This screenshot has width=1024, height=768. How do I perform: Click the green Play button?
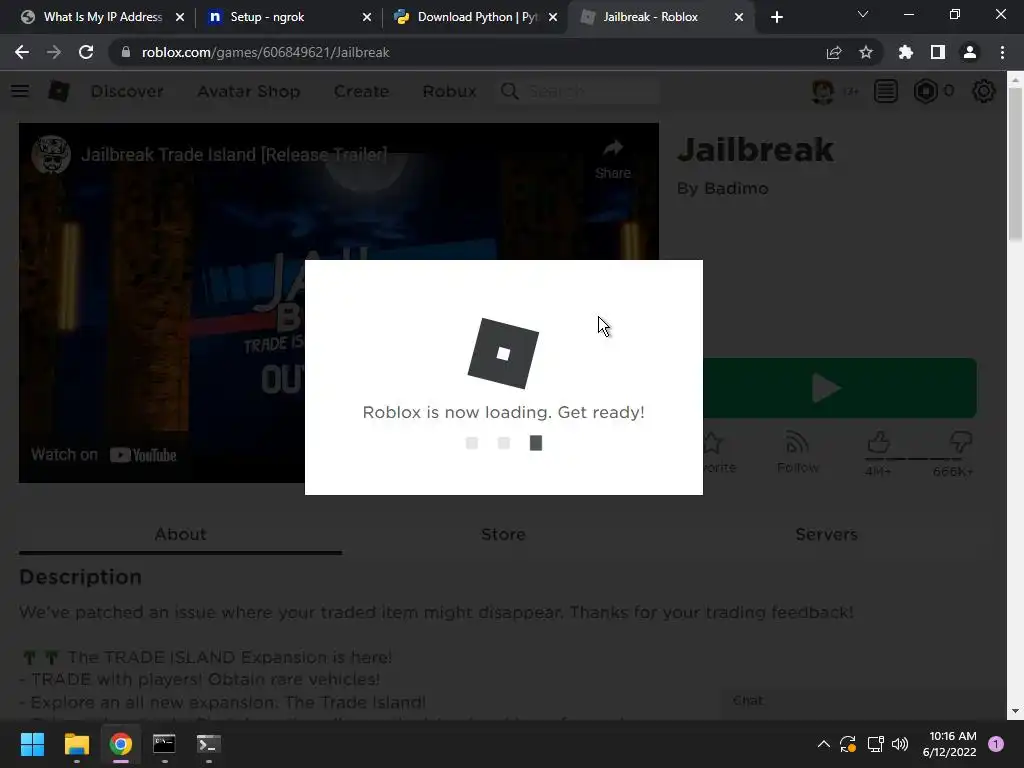point(839,388)
